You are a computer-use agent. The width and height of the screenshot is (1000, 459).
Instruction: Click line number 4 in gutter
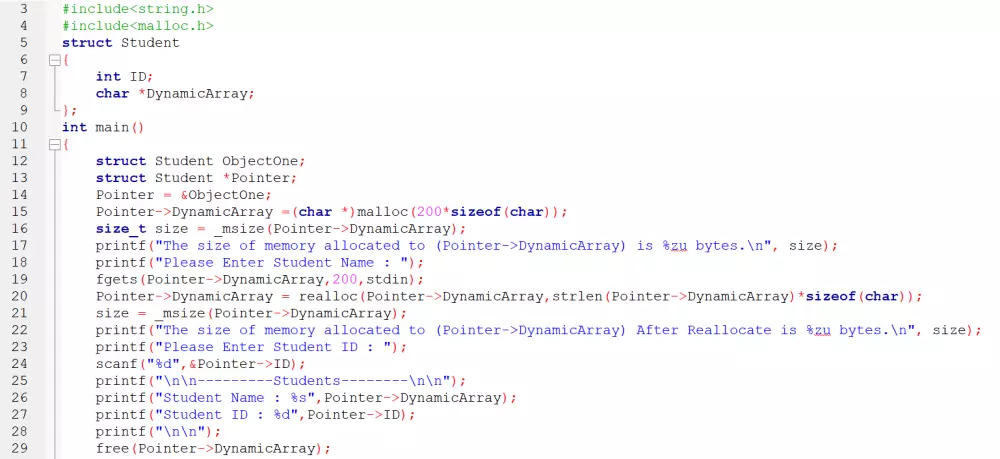(x=24, y=26)
